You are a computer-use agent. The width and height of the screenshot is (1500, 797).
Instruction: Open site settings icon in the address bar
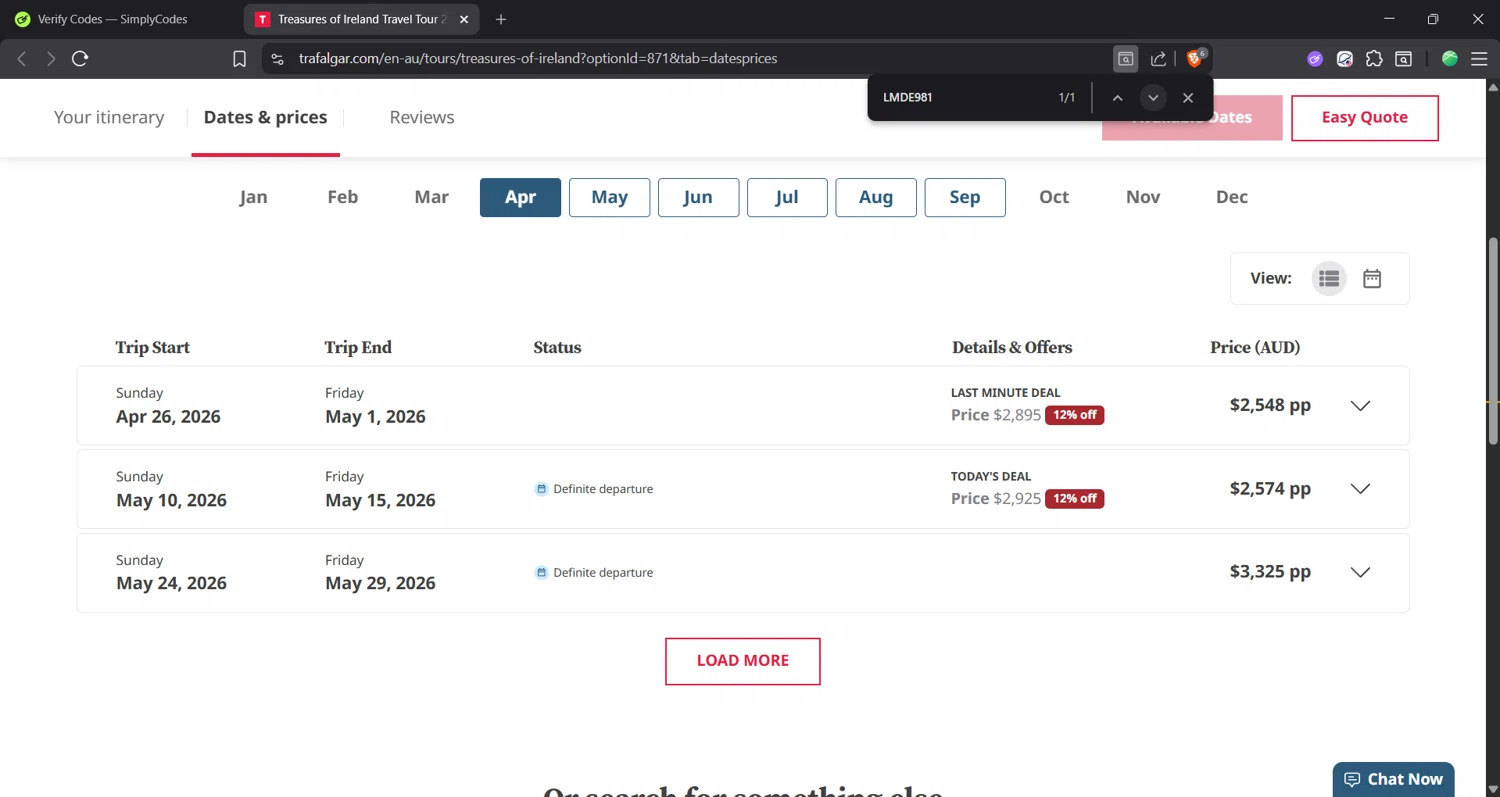pyautogui.click(x=278, y=59)
